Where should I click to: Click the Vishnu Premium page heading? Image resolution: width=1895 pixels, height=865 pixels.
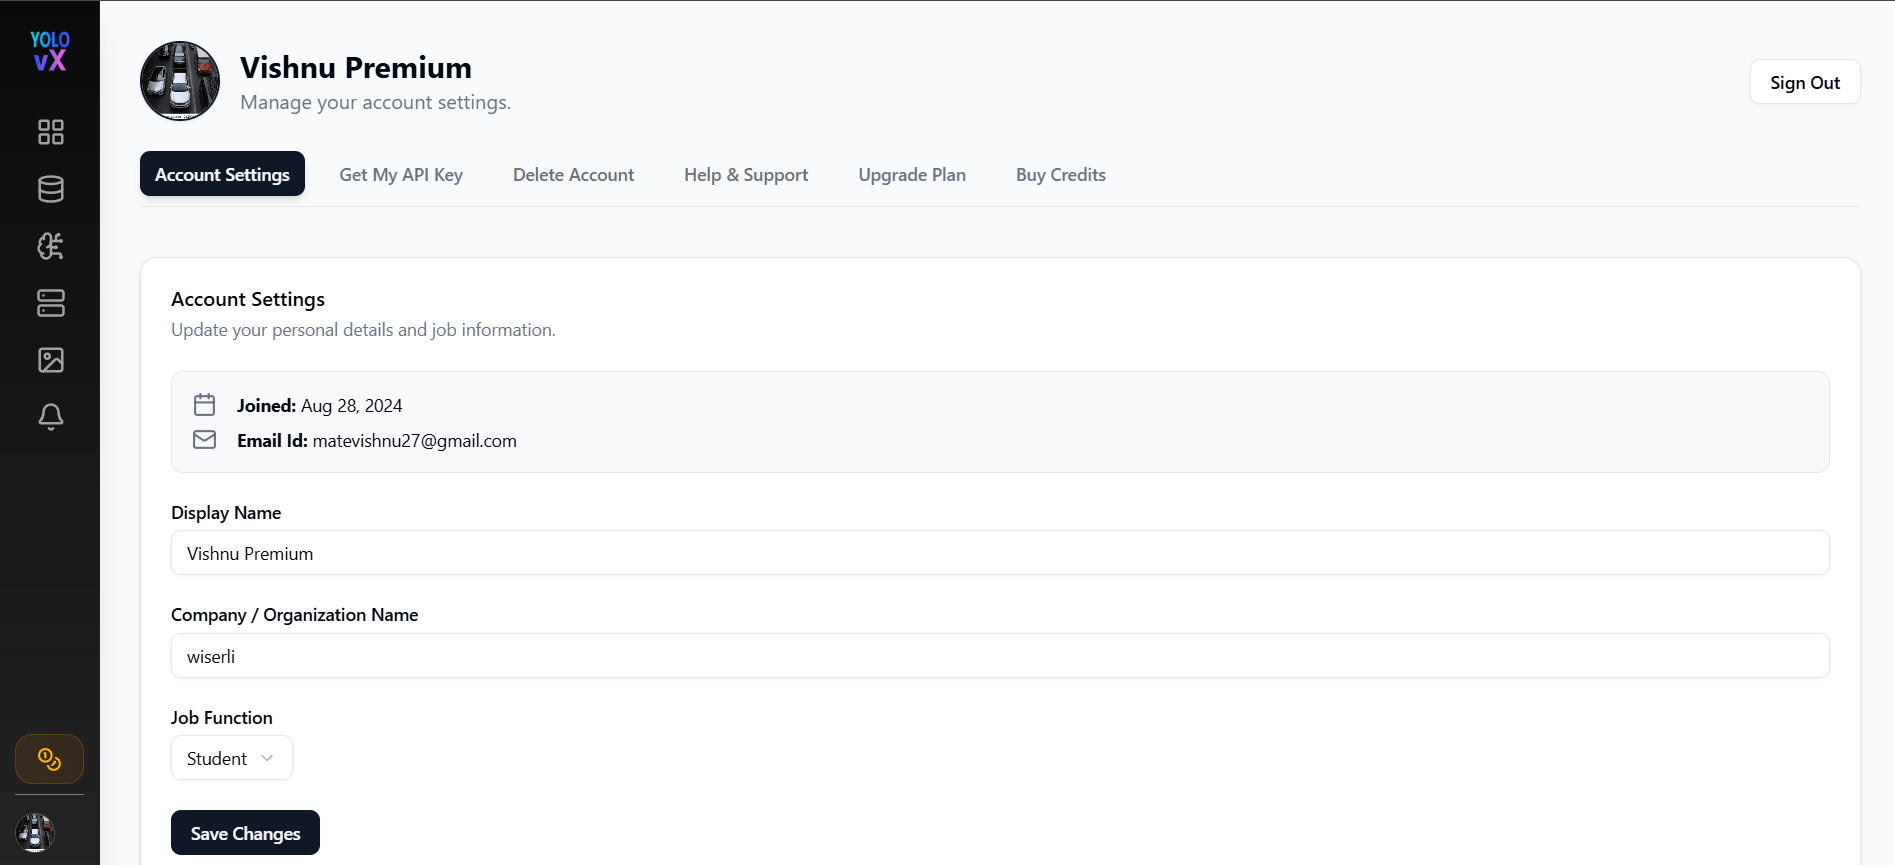[356, 67]
